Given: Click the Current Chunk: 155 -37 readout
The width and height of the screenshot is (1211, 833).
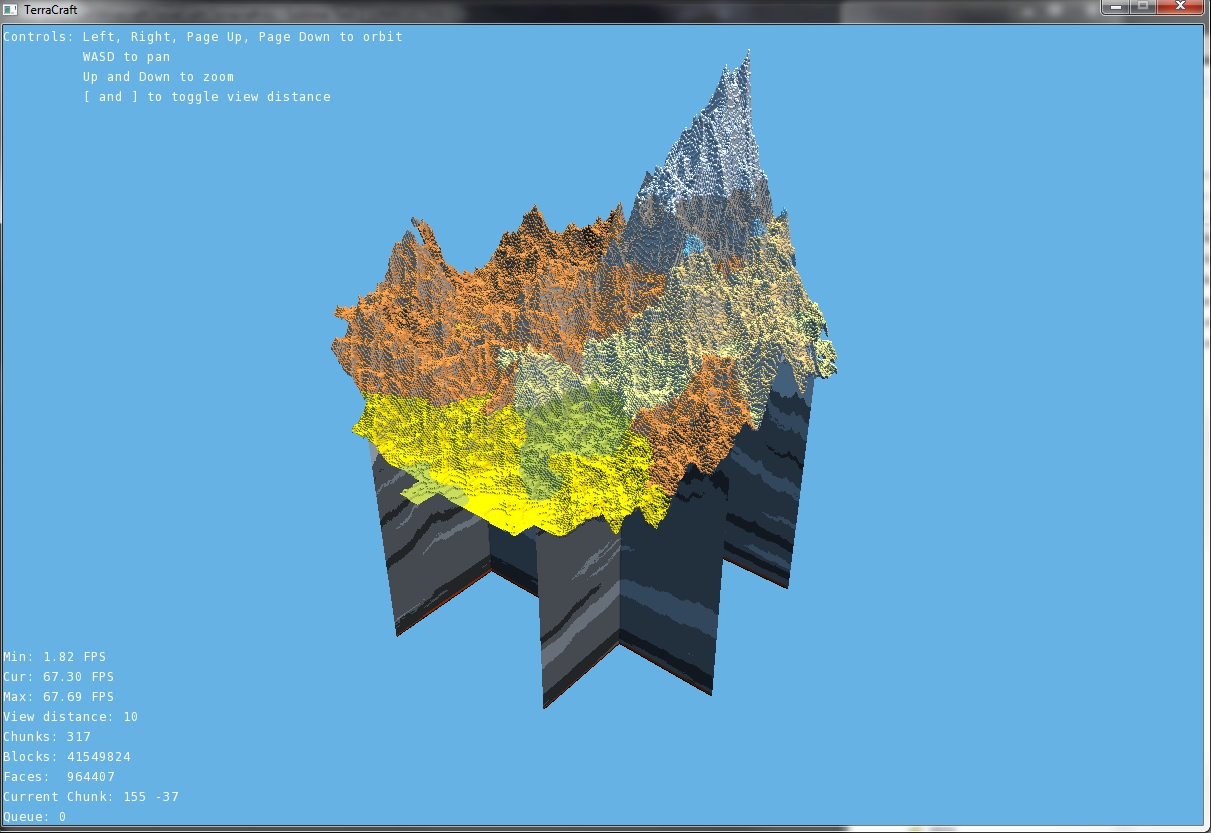Looking at the screenshot, I should pyautogui.click(x=90, y=796).
